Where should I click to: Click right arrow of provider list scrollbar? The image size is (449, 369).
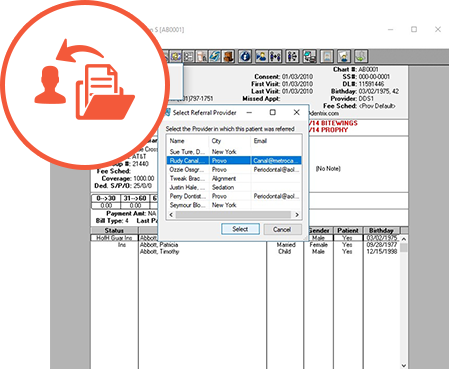pyautogui.click(x=297, y=215)
